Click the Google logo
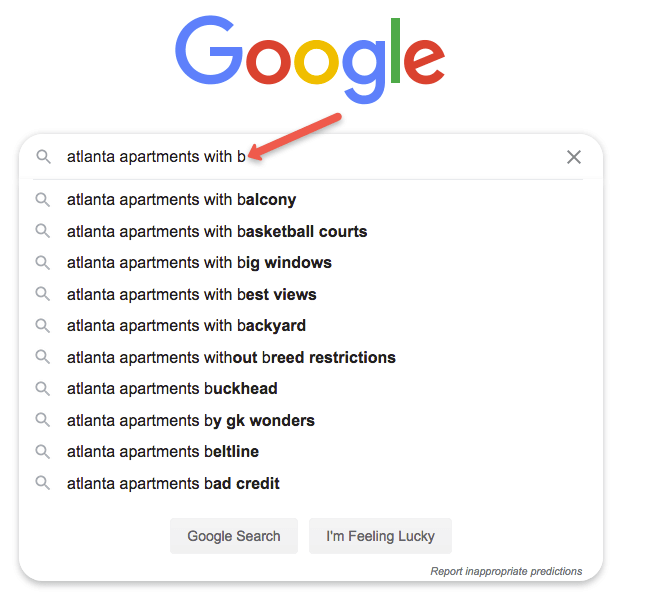 [x=310, y=59]
